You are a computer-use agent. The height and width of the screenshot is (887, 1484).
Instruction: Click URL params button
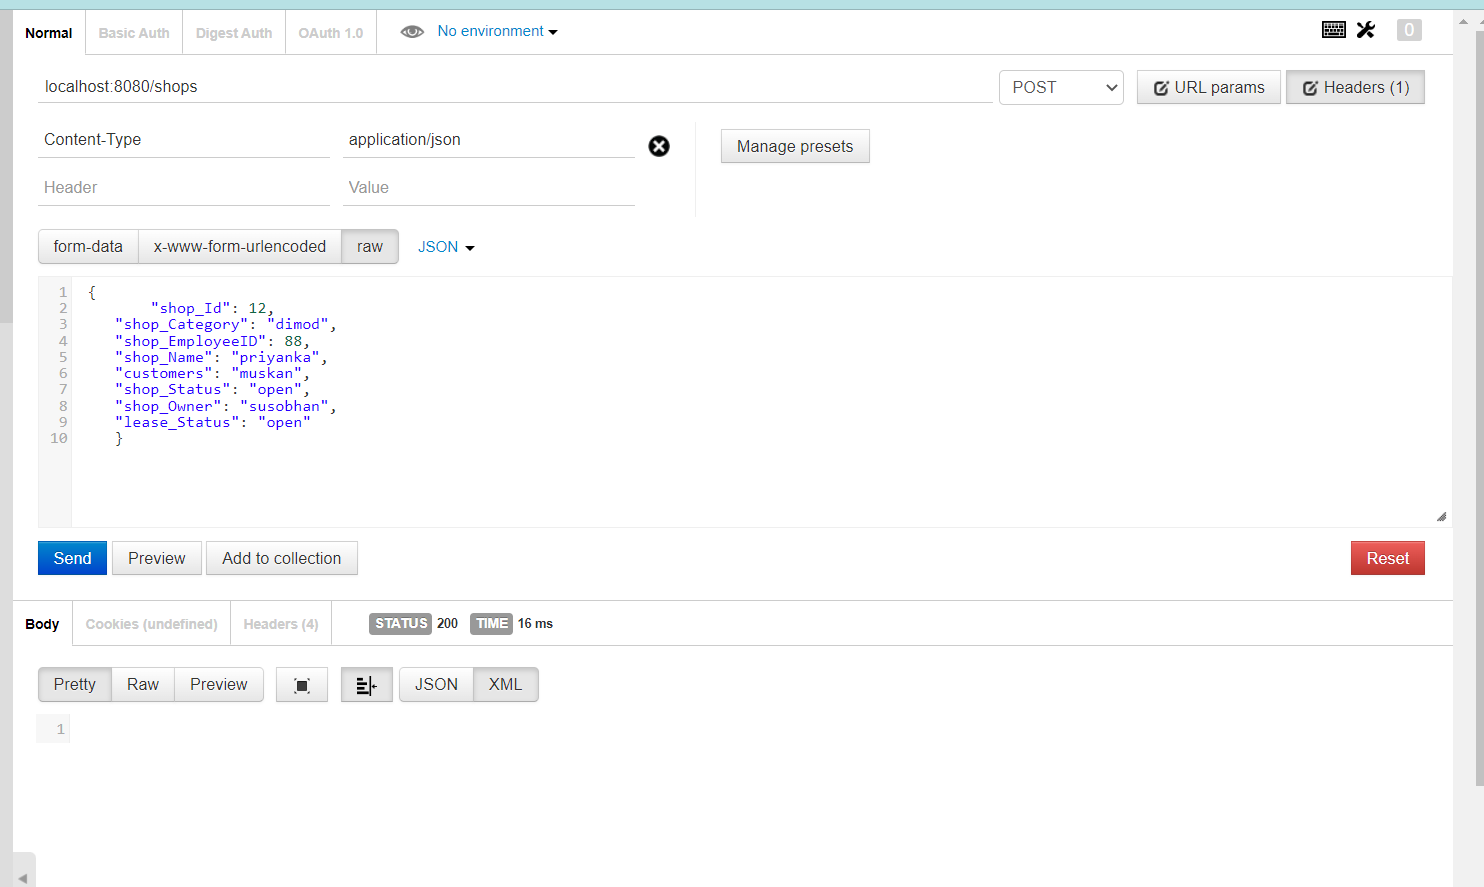pos(1209,88)
